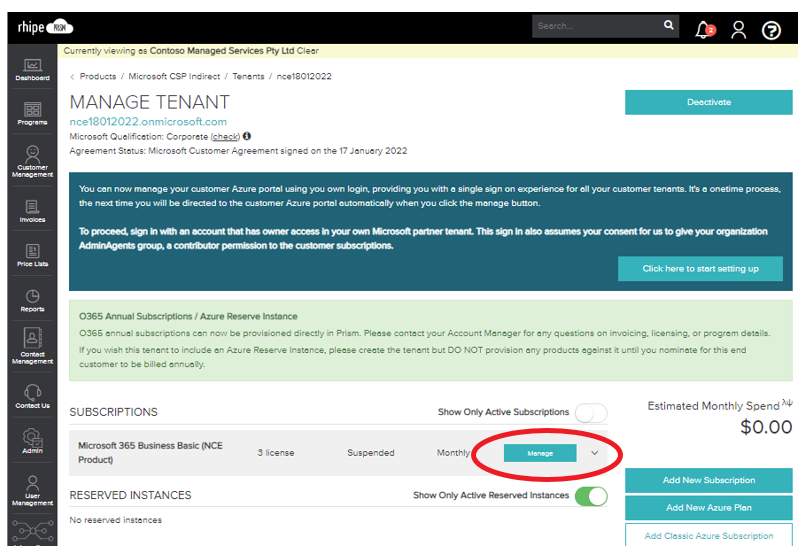Click Add New Azure Plan
The width and height of the screenshot is (808, 556).
click(709, 508)
